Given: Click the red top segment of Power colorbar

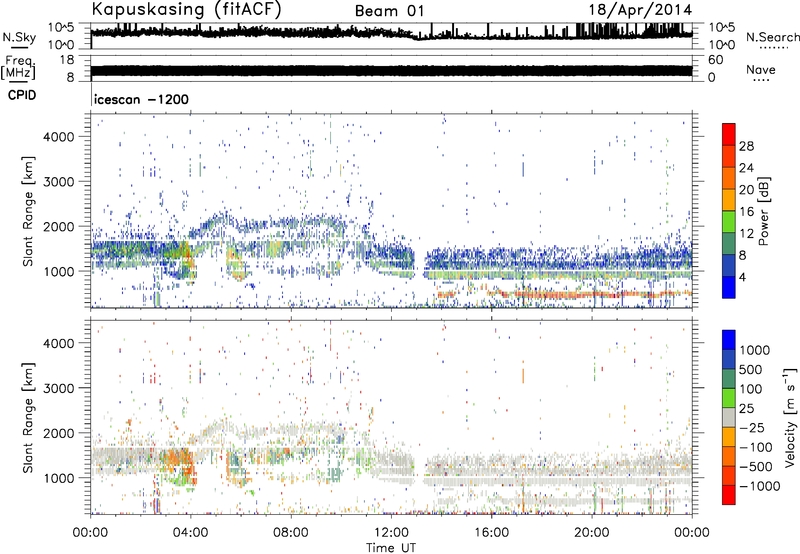Looking at the screenshot, I should tap(729, 134).
